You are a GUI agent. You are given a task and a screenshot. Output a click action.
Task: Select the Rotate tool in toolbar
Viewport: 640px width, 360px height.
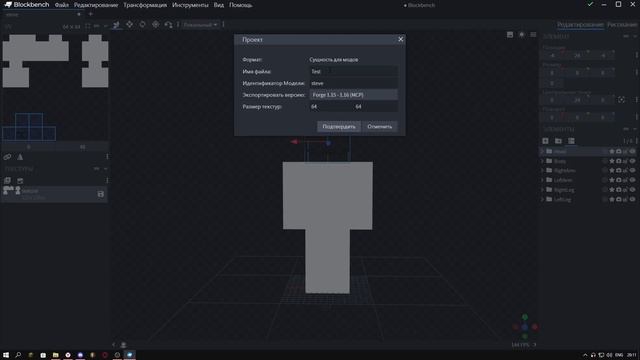click(142, 24)
